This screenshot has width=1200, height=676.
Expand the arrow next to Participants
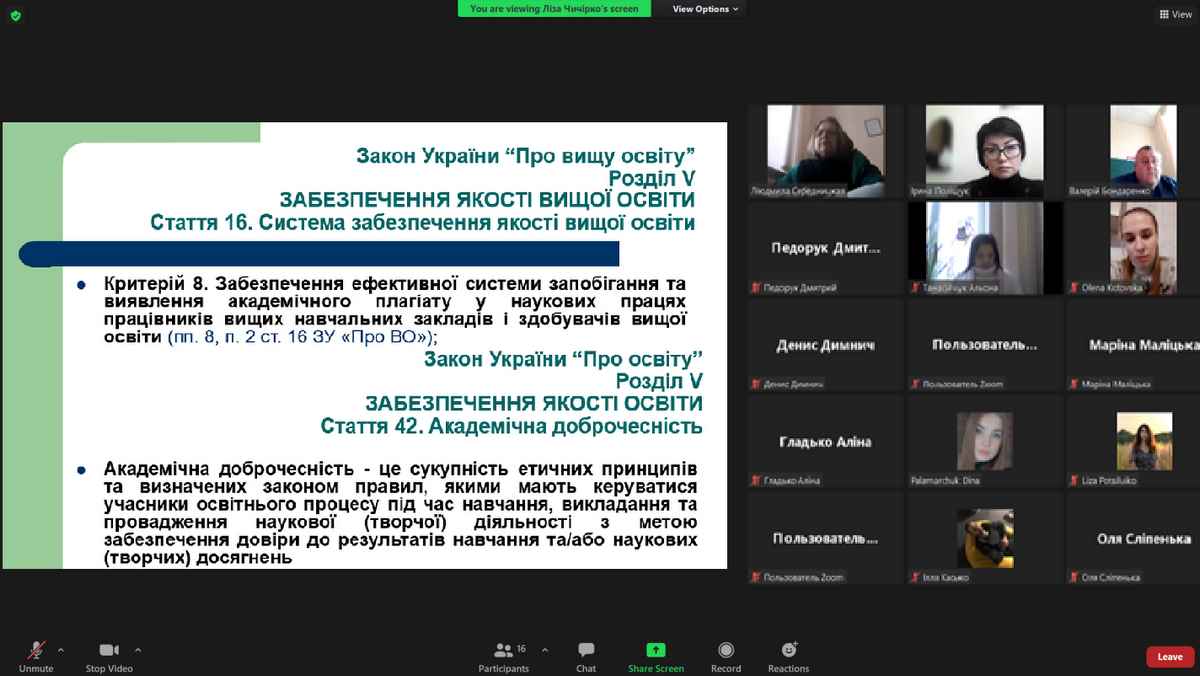[x=544, y=649]
